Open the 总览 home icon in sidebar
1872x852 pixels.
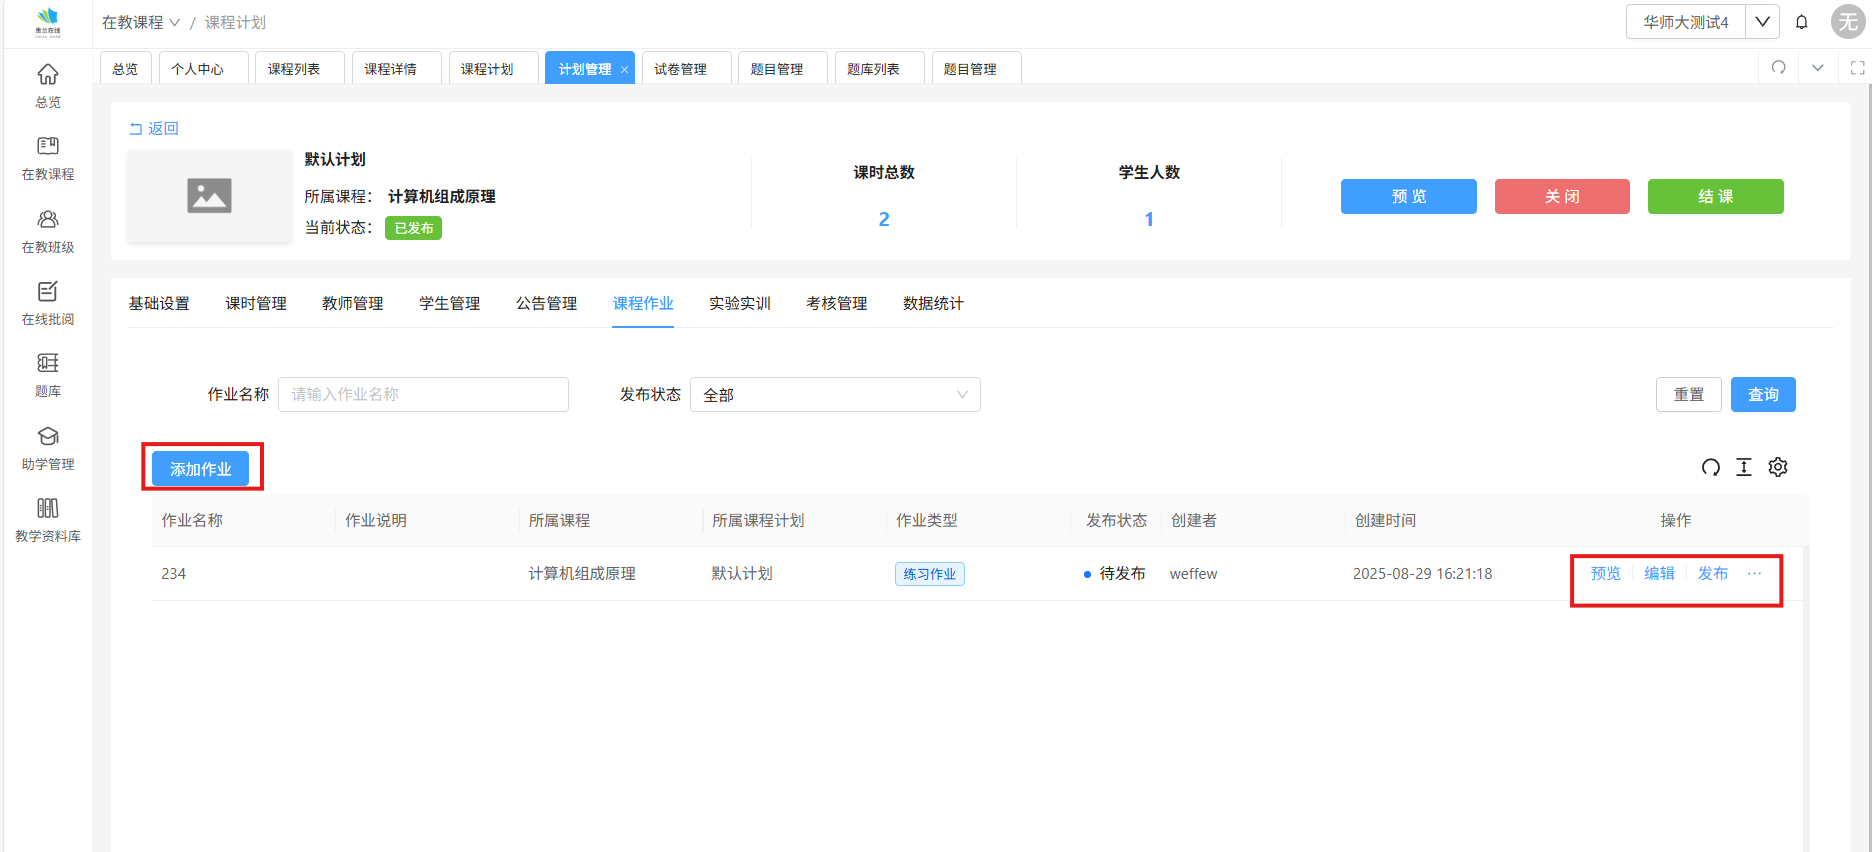pyautogui.click(x=48, y=85)
